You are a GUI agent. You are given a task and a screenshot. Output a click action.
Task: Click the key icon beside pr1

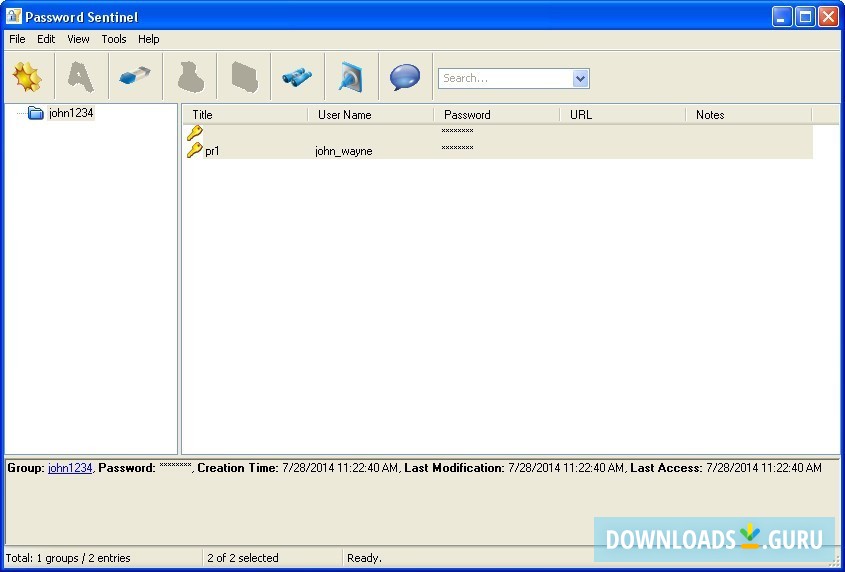(195, 150)
